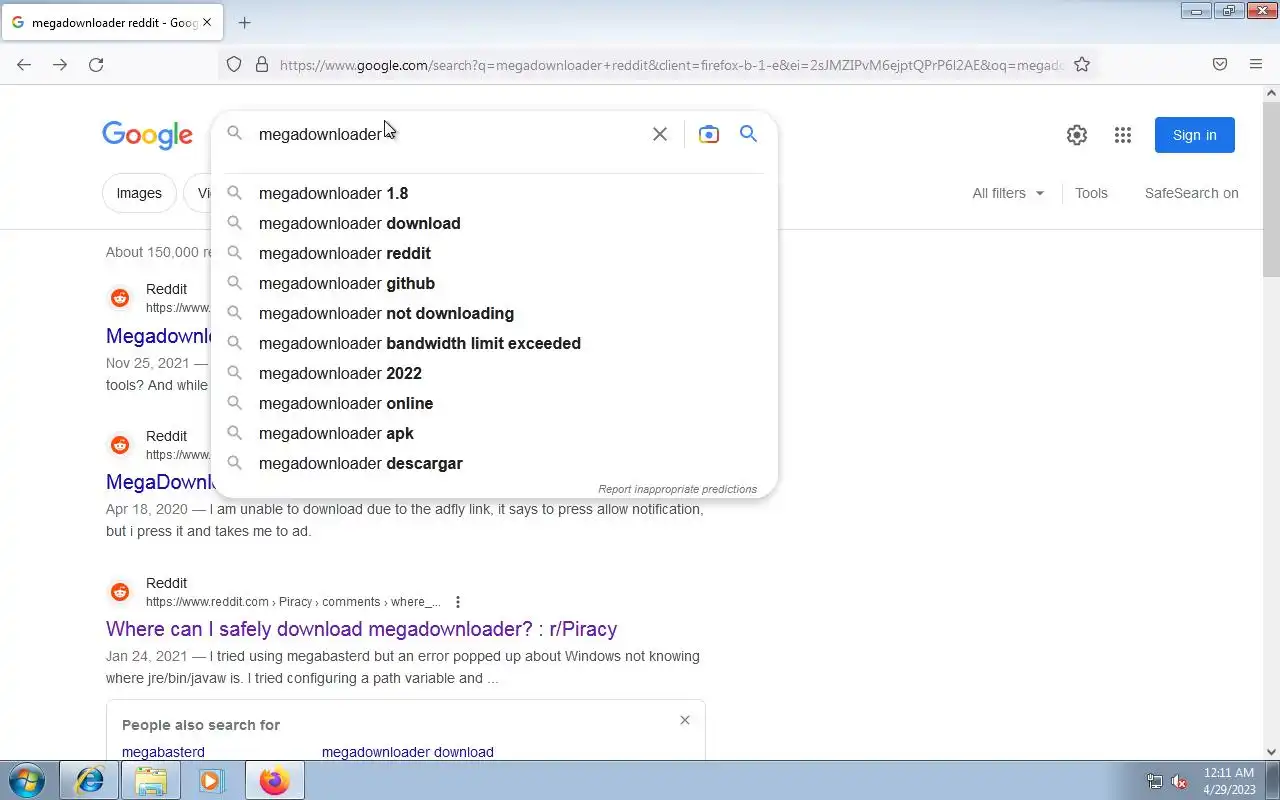Reload the current Google page
The image size is (1280, 800).
click(x=96, y=65)
